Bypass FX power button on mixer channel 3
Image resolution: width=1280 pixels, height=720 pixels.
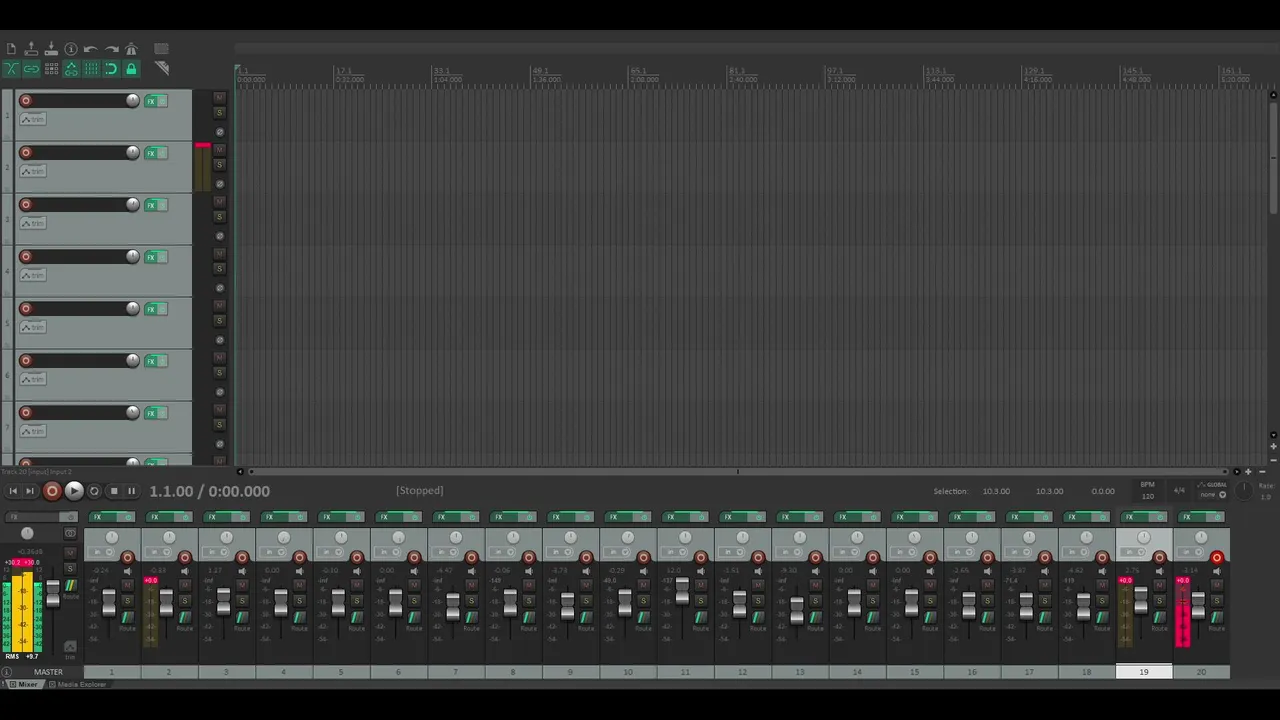(x=243, y=517)
